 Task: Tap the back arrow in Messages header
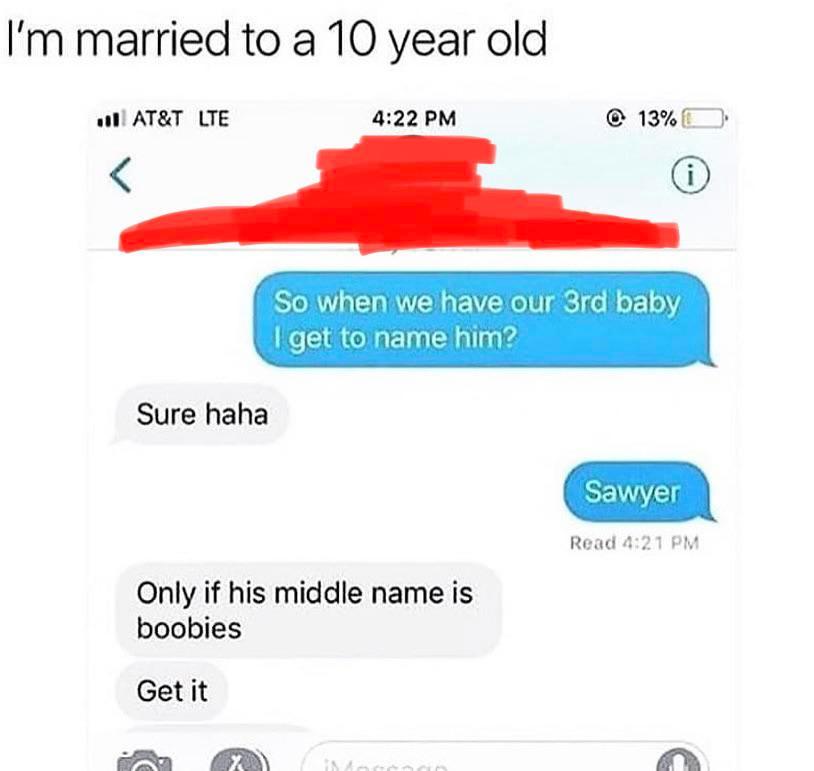pyautogui.click(x=120, y=175)
